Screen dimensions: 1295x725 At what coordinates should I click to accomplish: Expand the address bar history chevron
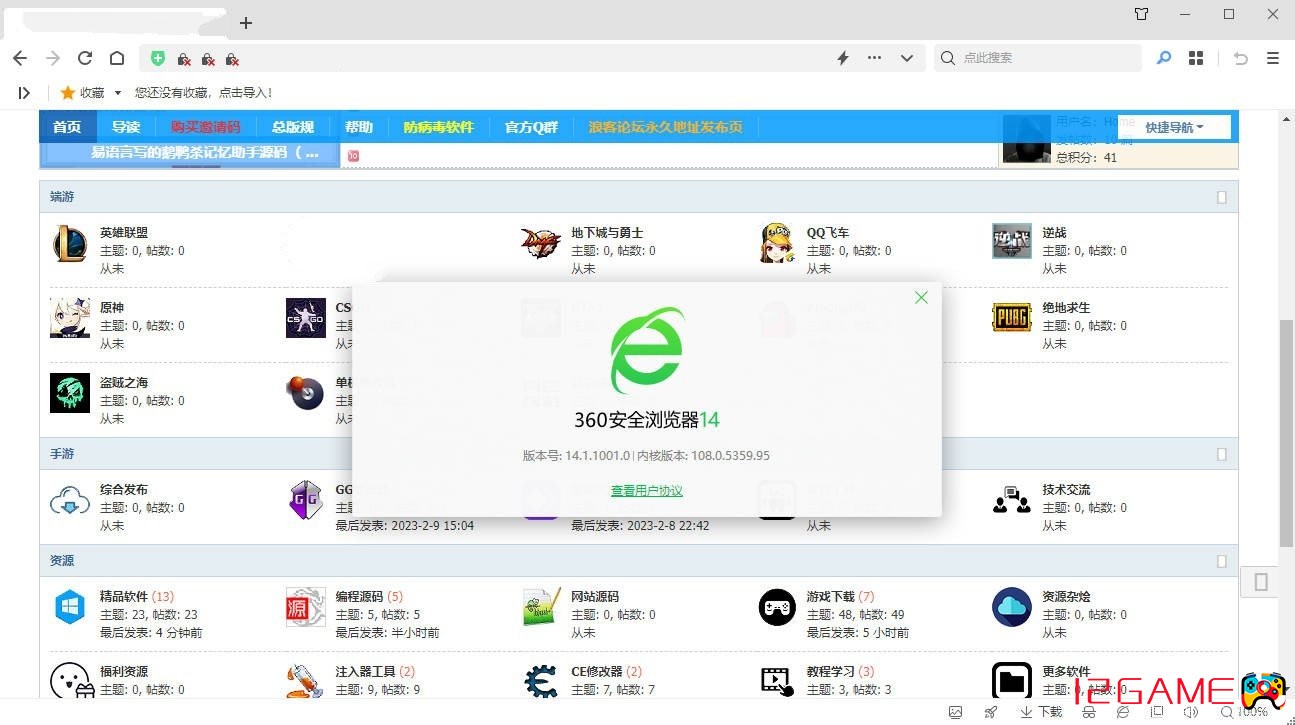click(x=907, y=58)
